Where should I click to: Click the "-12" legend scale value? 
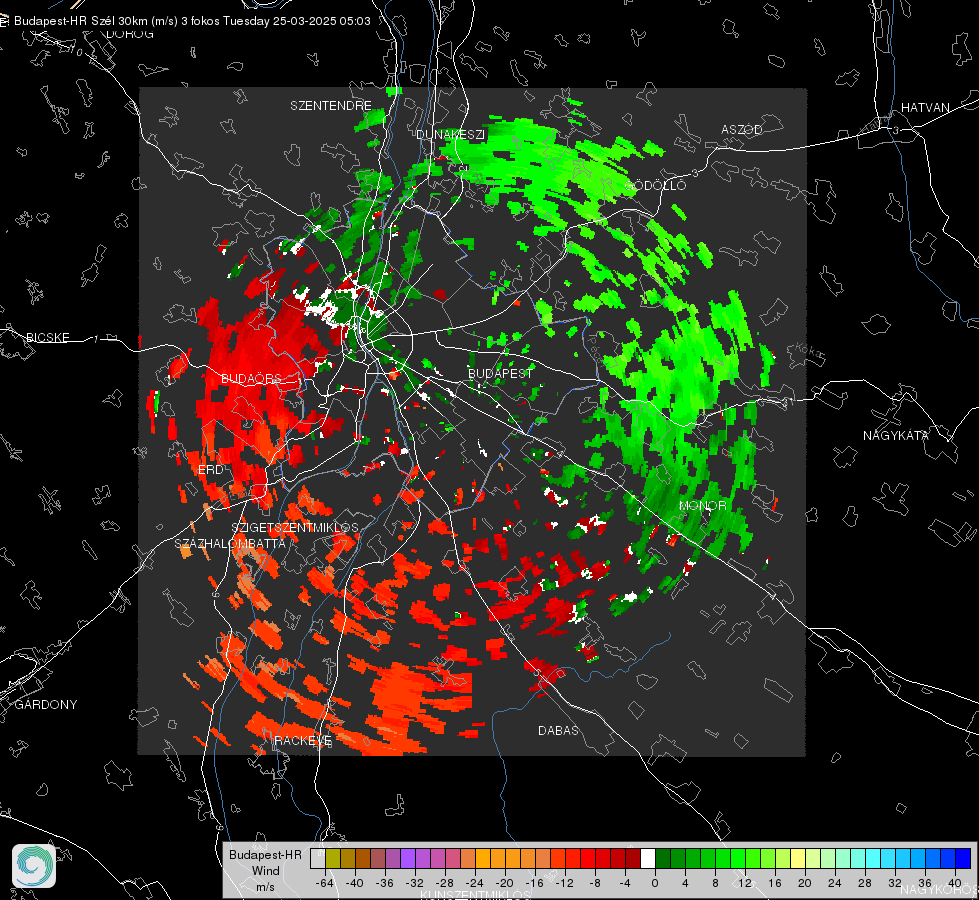(564, 883)
